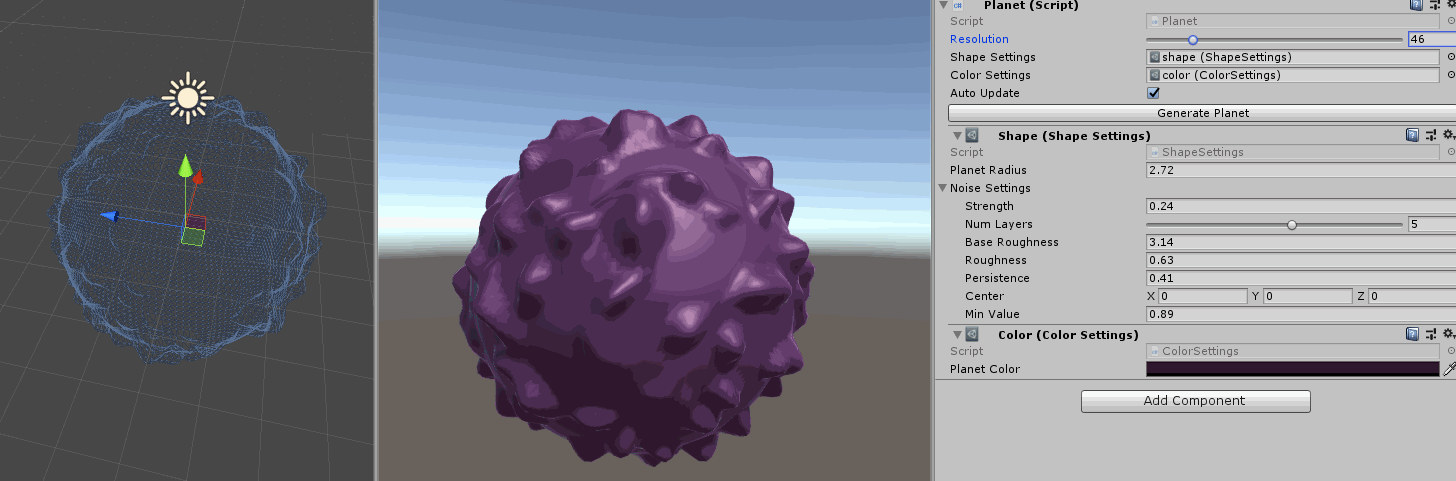Image resolution: width=1456 pixels, height=481 pixels.
Task: Click the blue Z-axis arrow gizmo
Action: 110,216
